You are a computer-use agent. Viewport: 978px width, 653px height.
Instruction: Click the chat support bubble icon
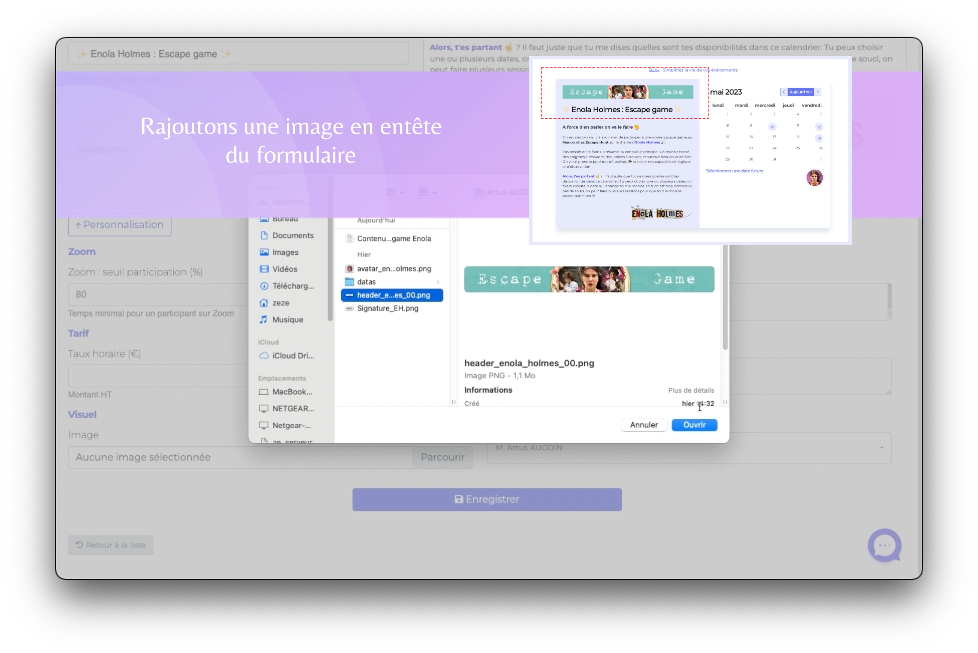point(884,545)
